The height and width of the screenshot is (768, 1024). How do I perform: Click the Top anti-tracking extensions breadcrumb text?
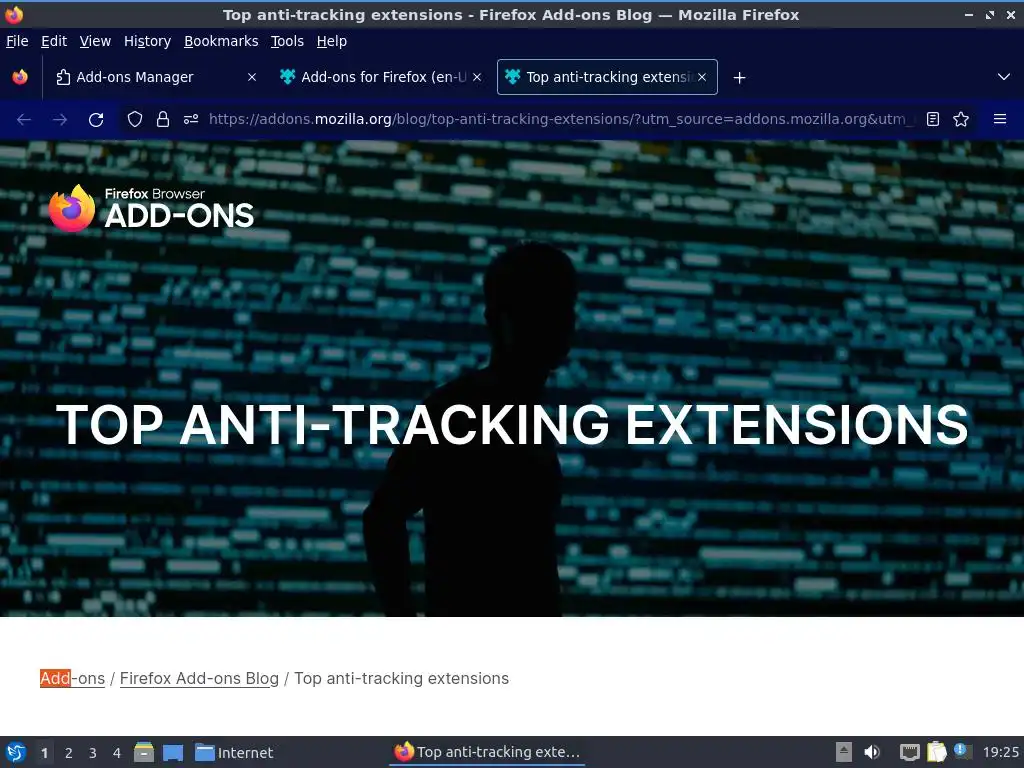(402, 679)
